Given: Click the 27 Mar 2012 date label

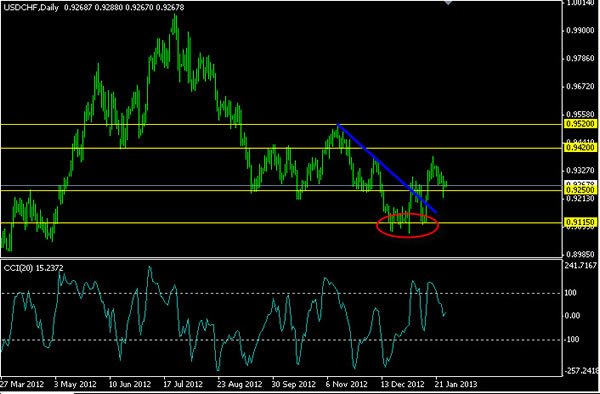Looking at the screenshot, I should click(x=22, y=384).
